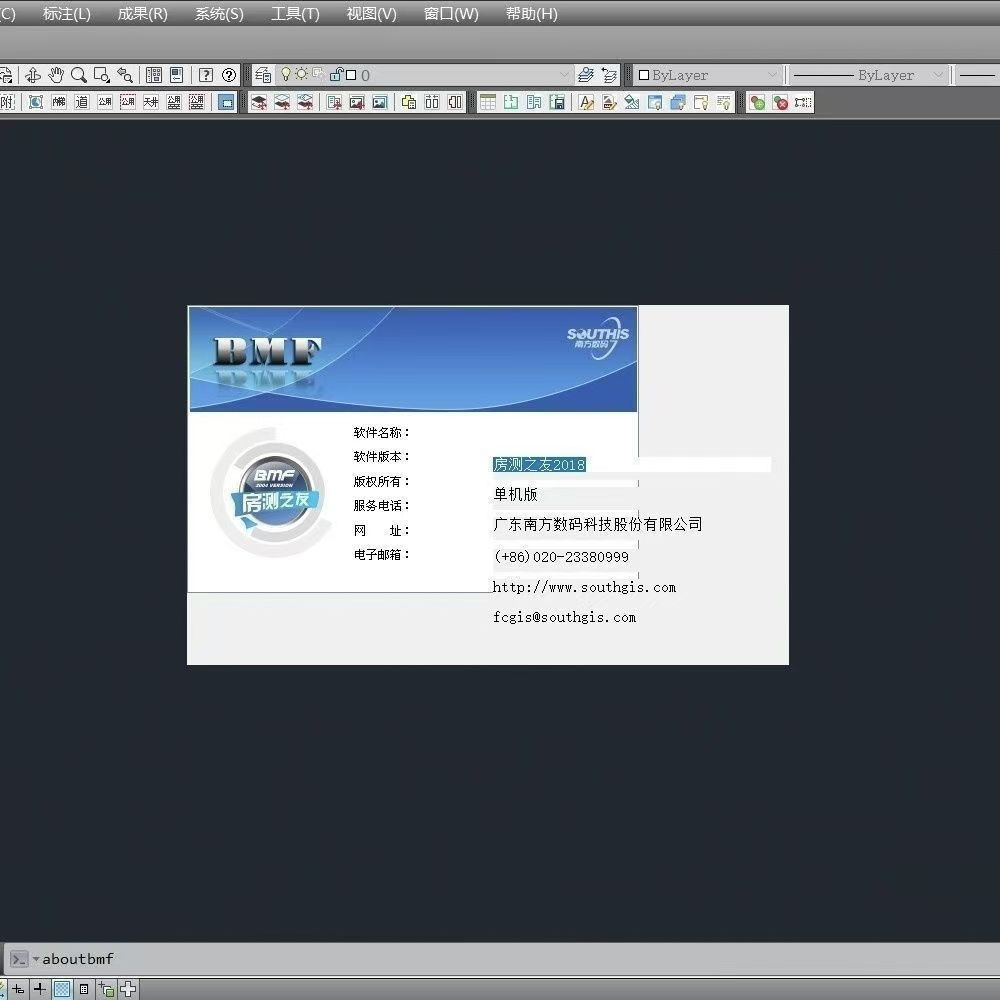Click the (+86)020-23380999 phone number

(561, 557)
